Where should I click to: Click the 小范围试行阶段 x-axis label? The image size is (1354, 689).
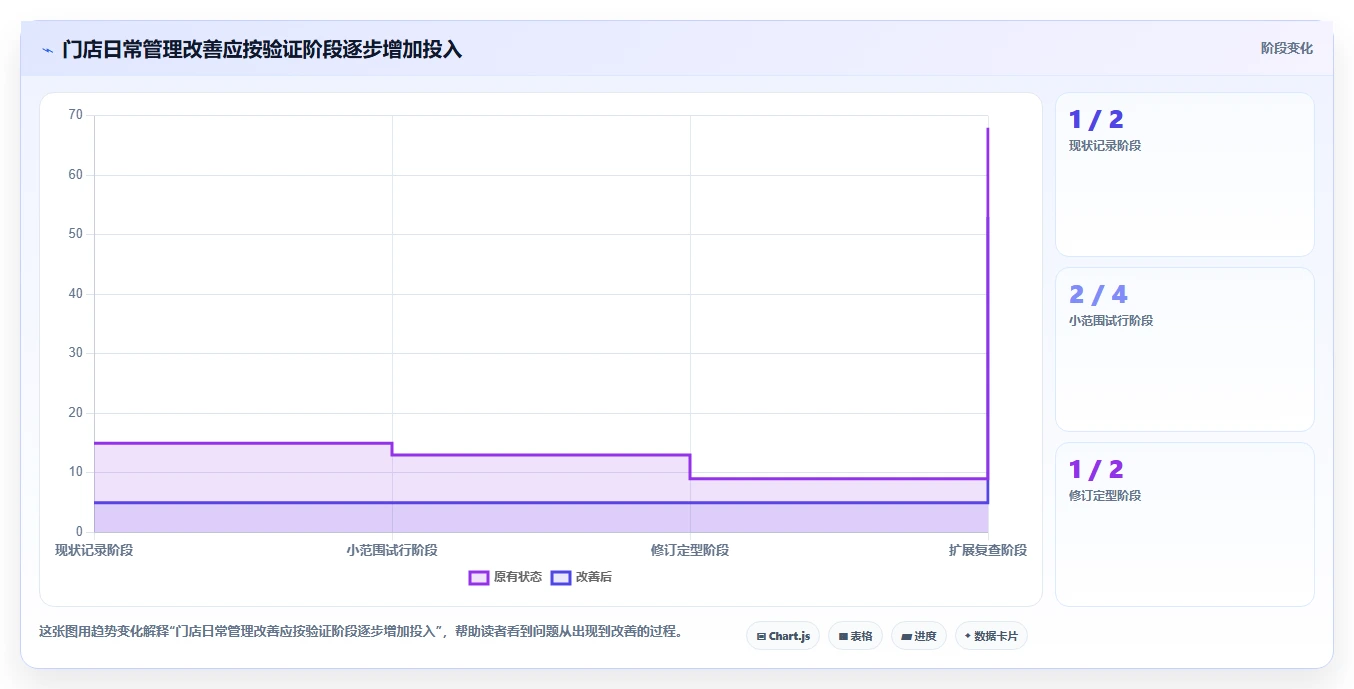[392, 550]
